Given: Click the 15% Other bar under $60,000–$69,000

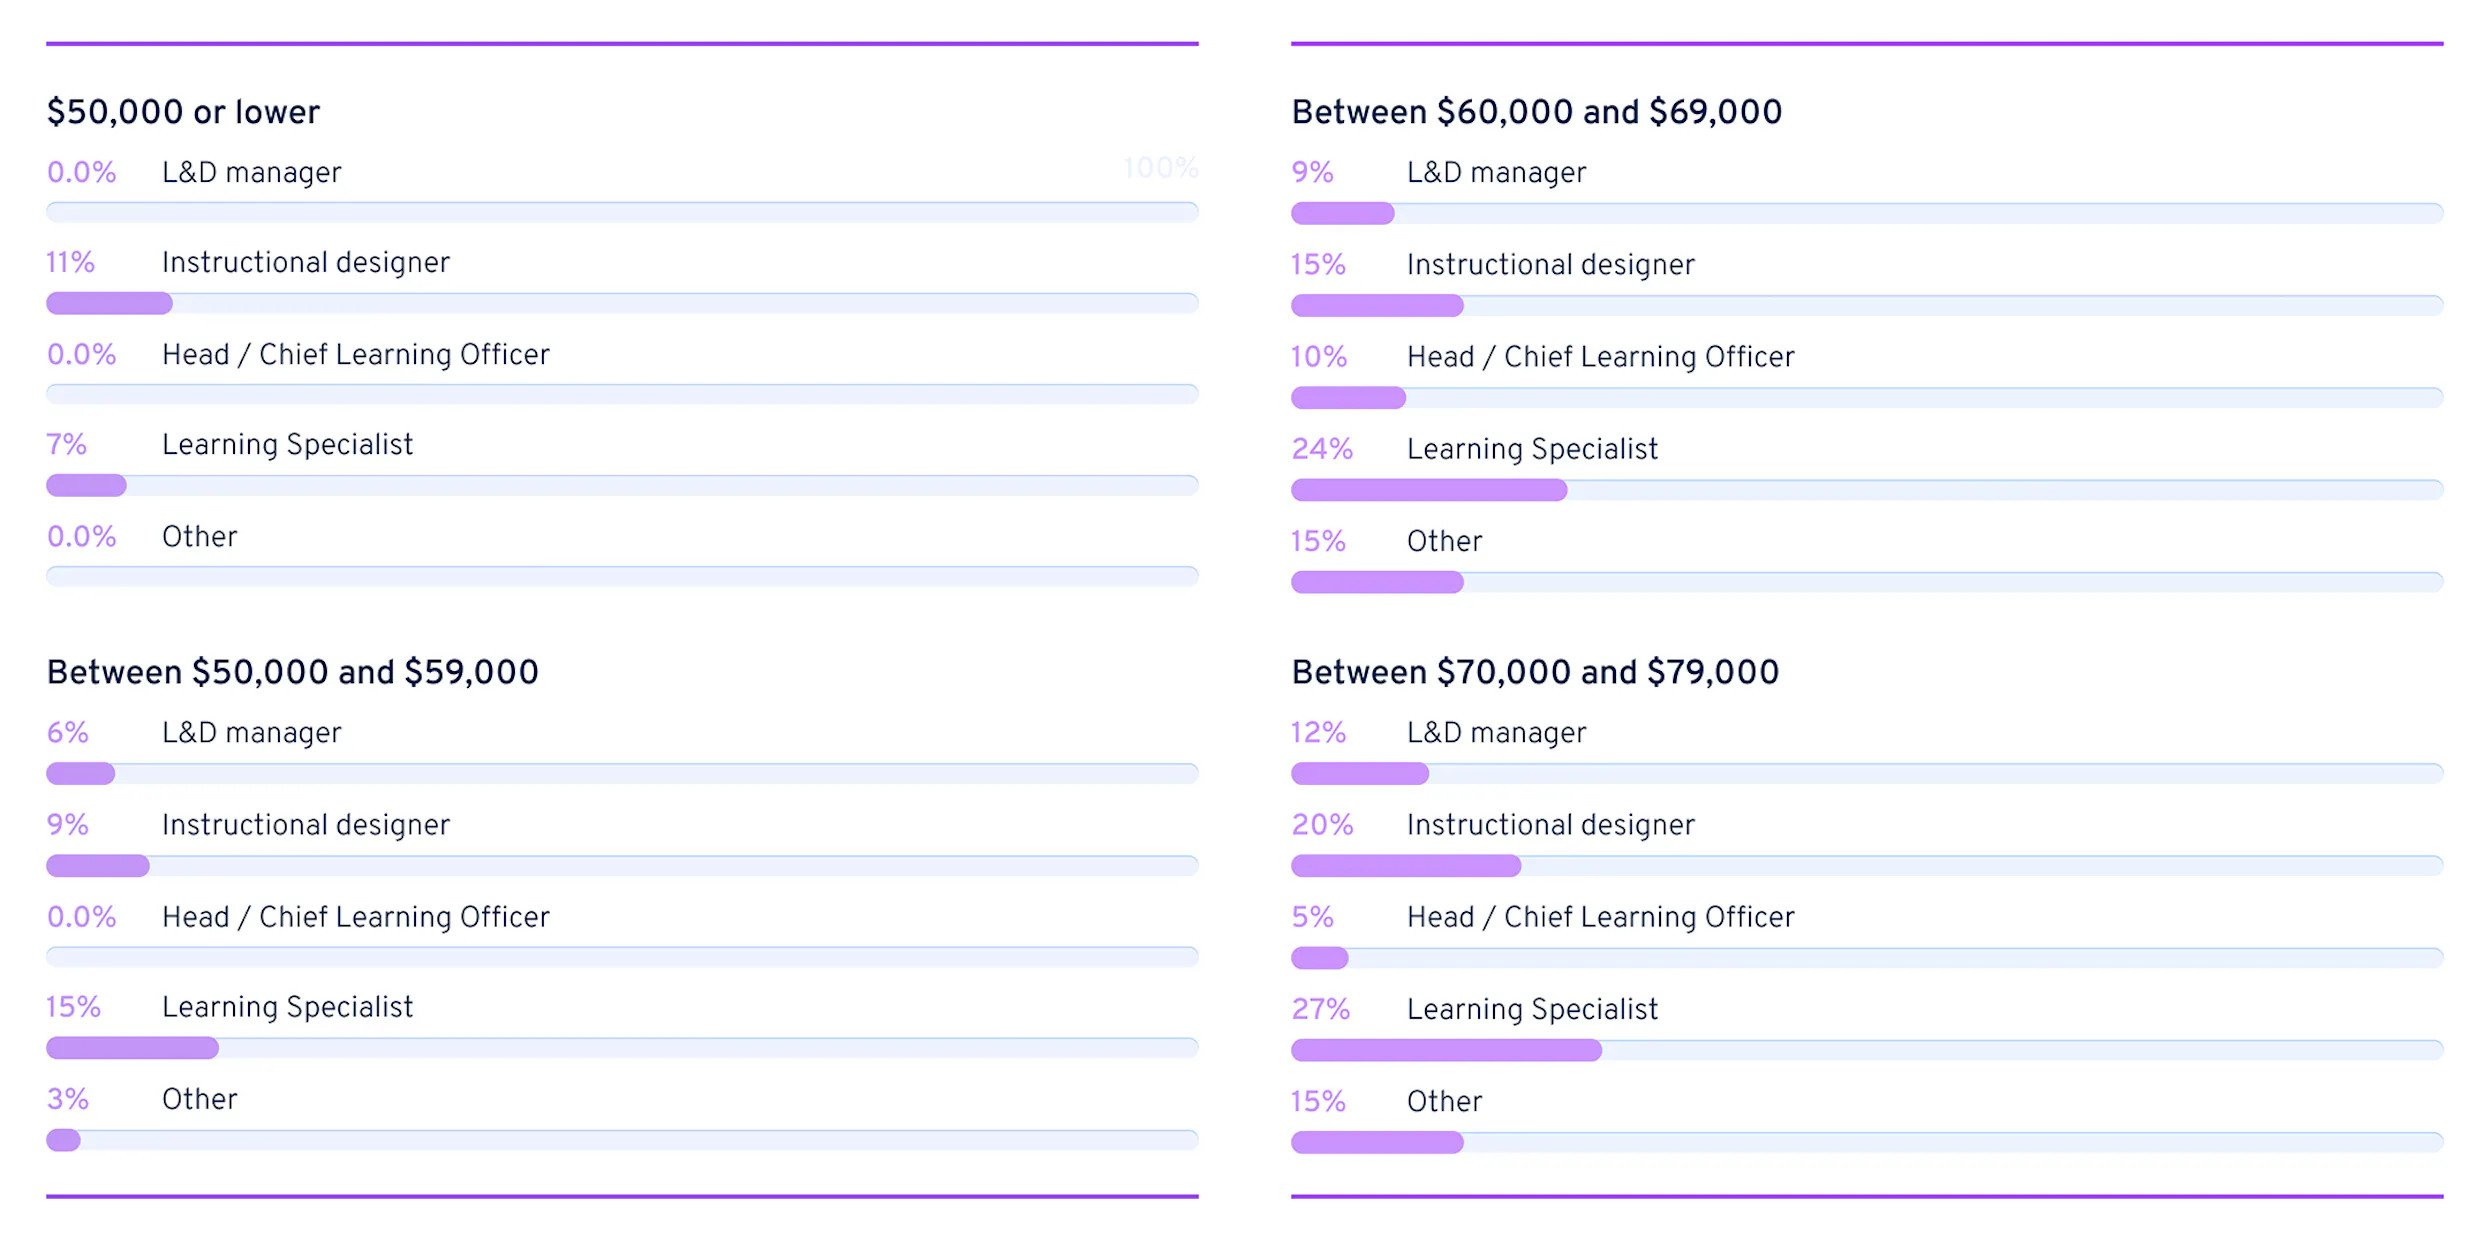Looking at the screenshot, I should click(1867, 582).
